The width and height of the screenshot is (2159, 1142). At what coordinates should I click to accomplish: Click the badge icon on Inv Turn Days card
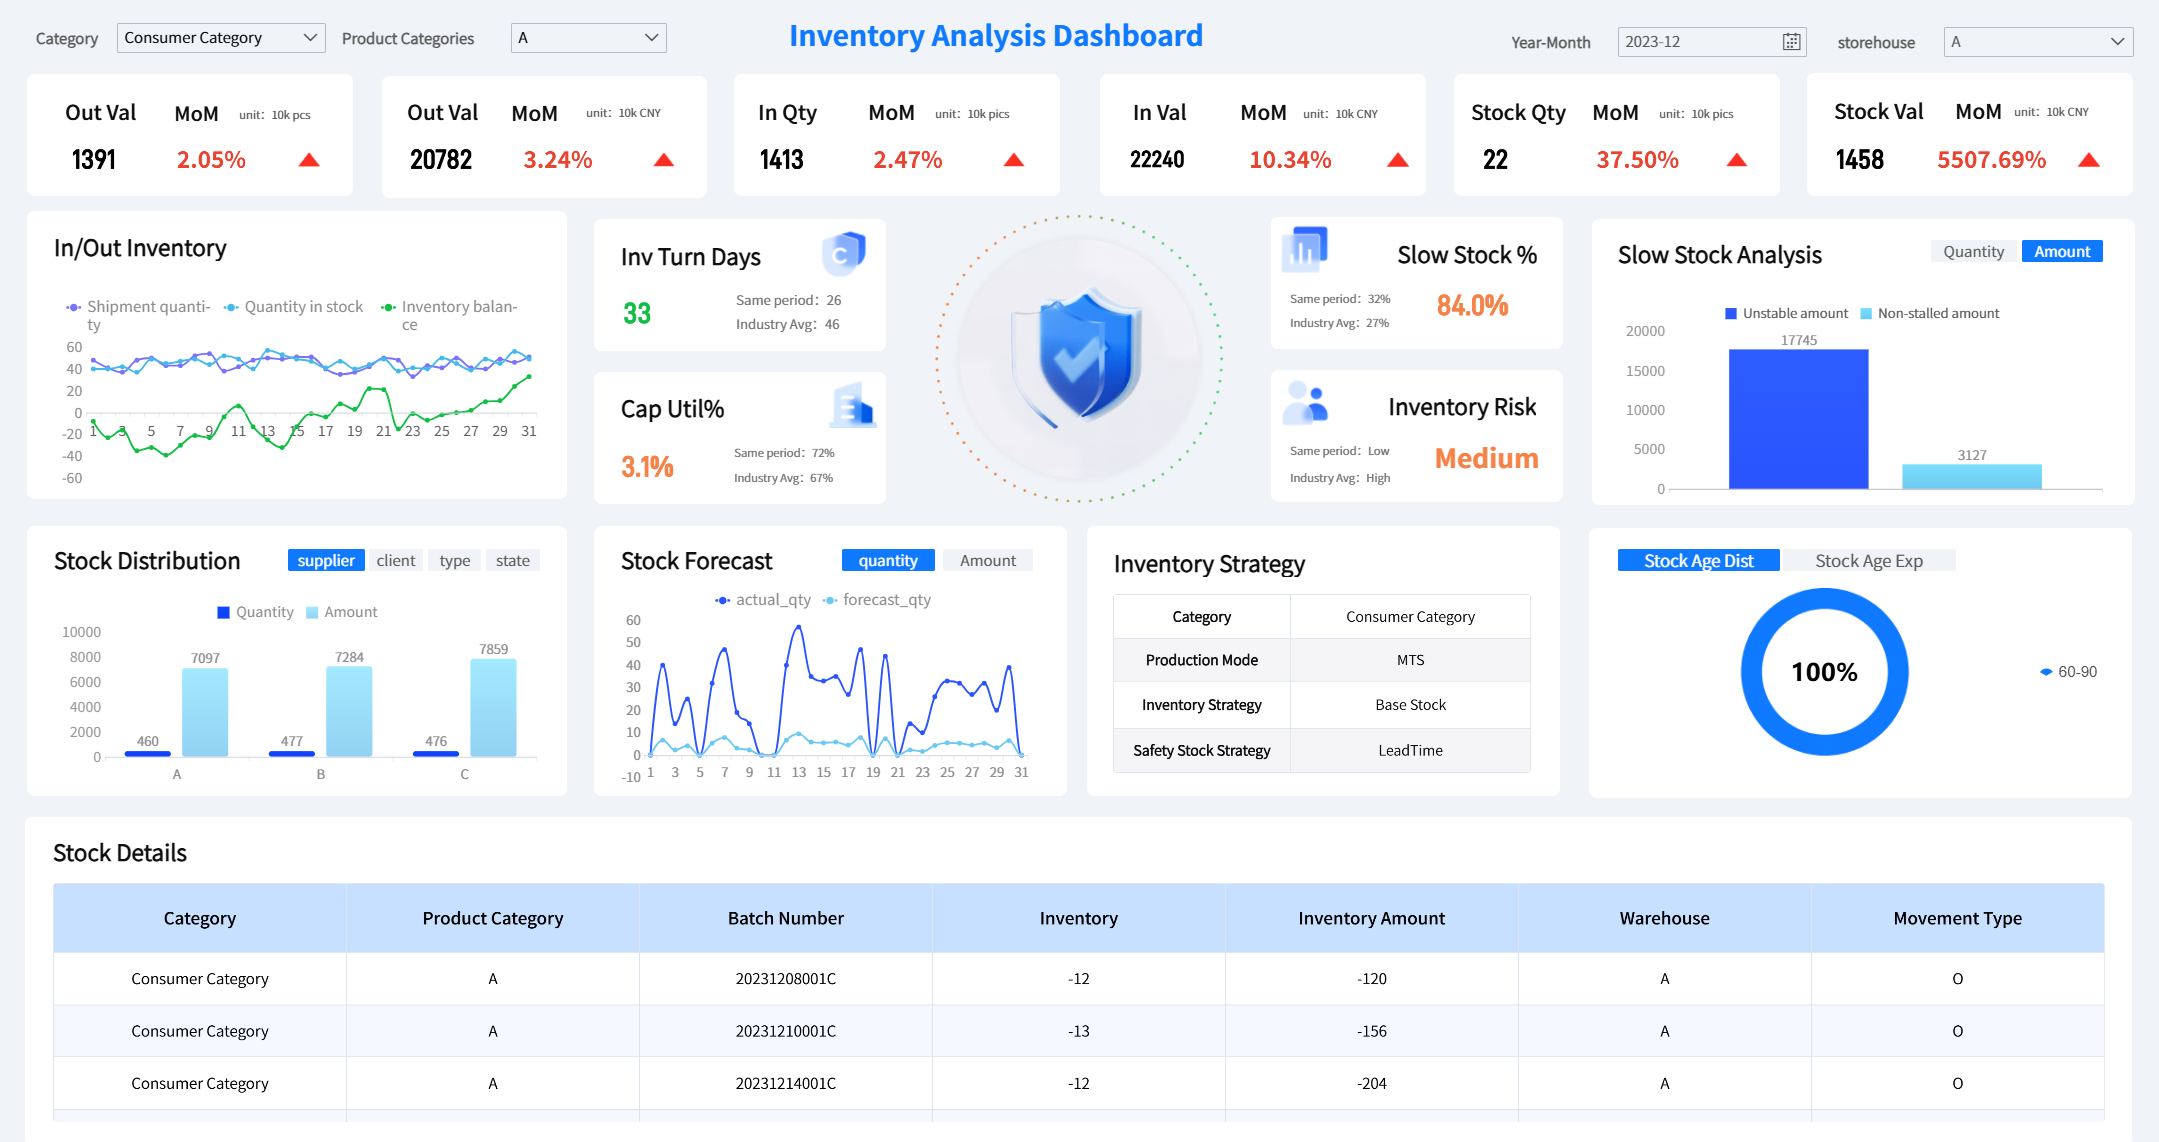[845, 253]
